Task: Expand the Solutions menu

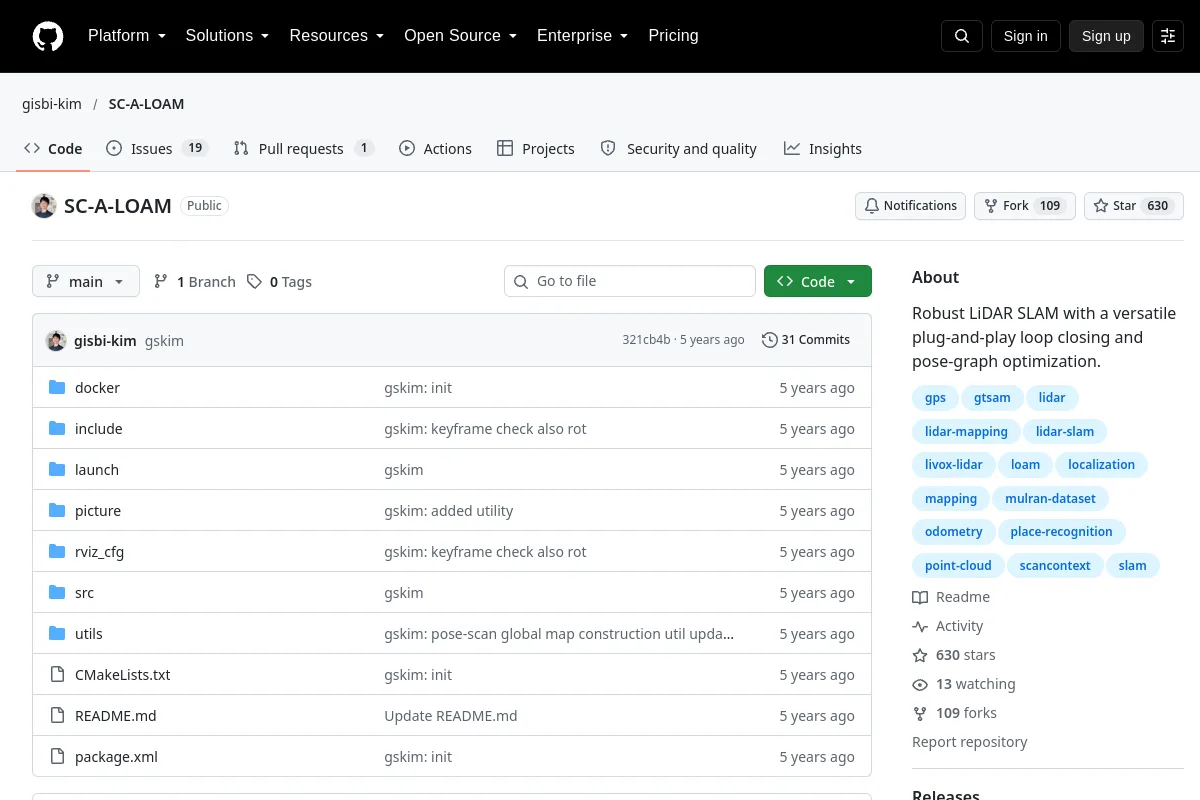Action: click(227, 36)
